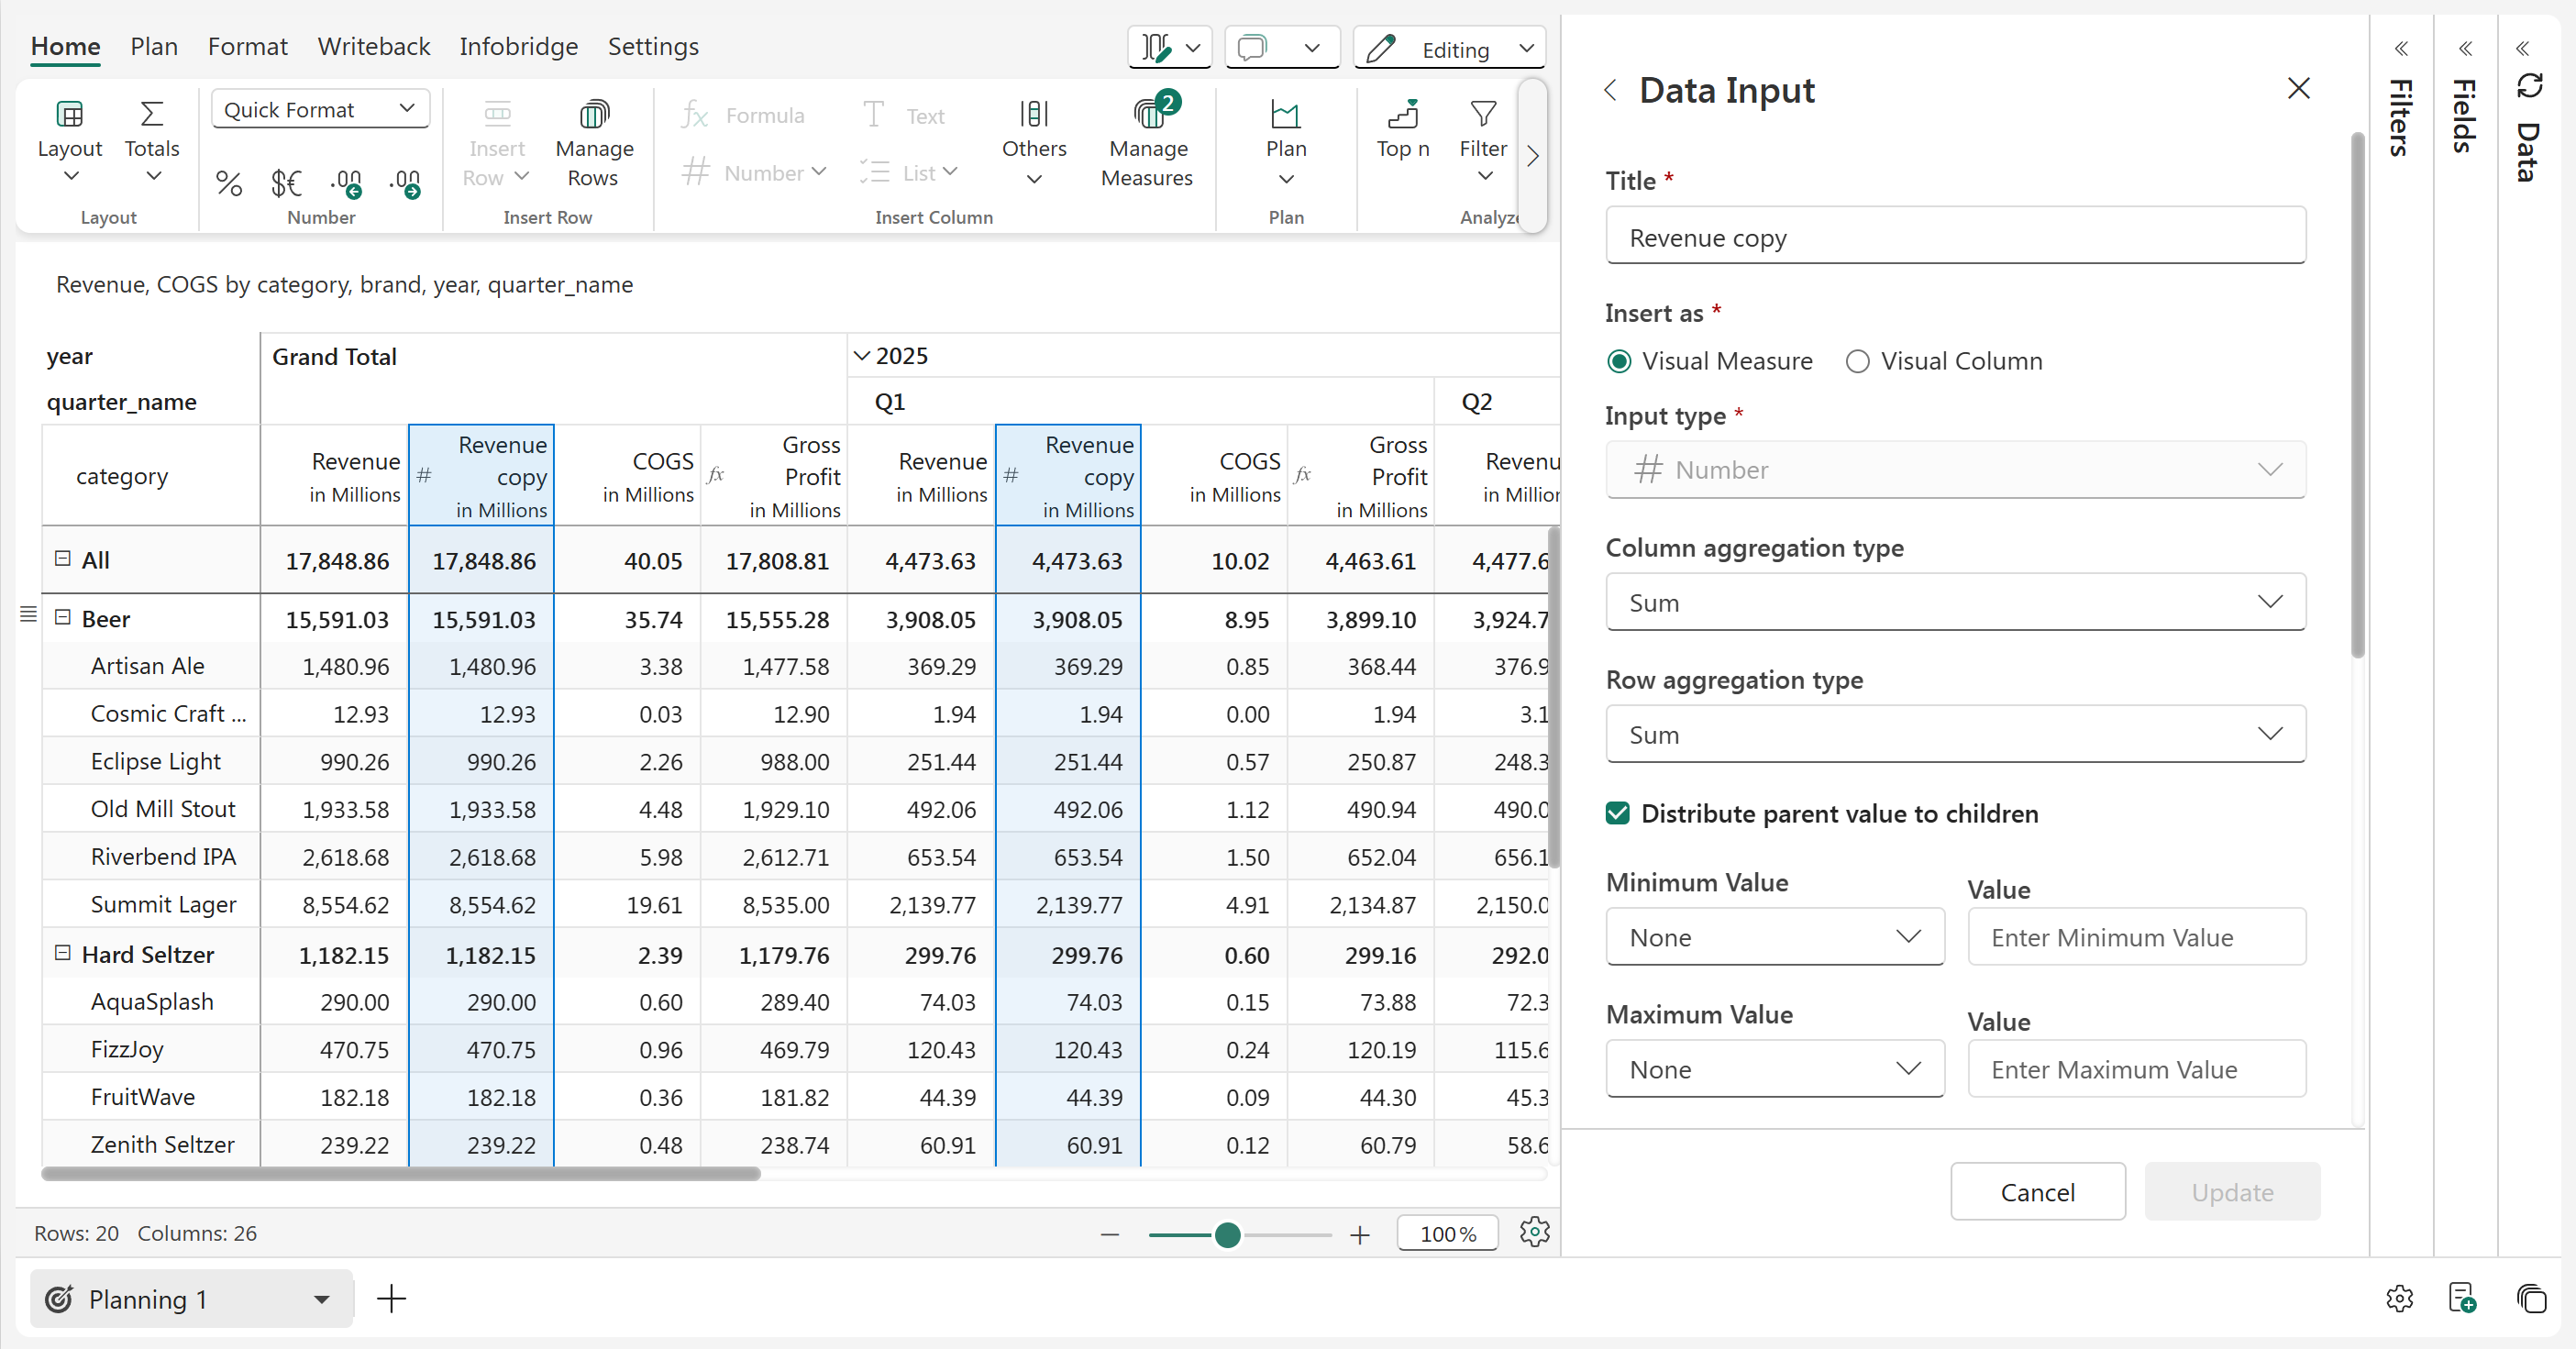The width and height of the screenshot is (2576, 1349).
Task: Click the currency format icon
Action: pyautogui.click(x=286, y=183)
